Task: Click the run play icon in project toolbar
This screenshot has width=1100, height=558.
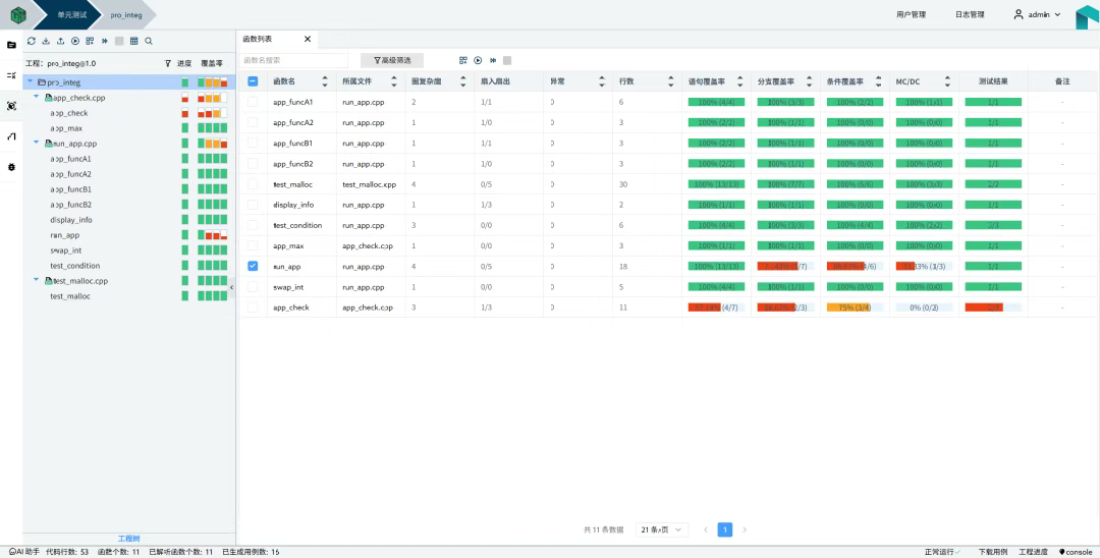Action: [x=75, y=41]
